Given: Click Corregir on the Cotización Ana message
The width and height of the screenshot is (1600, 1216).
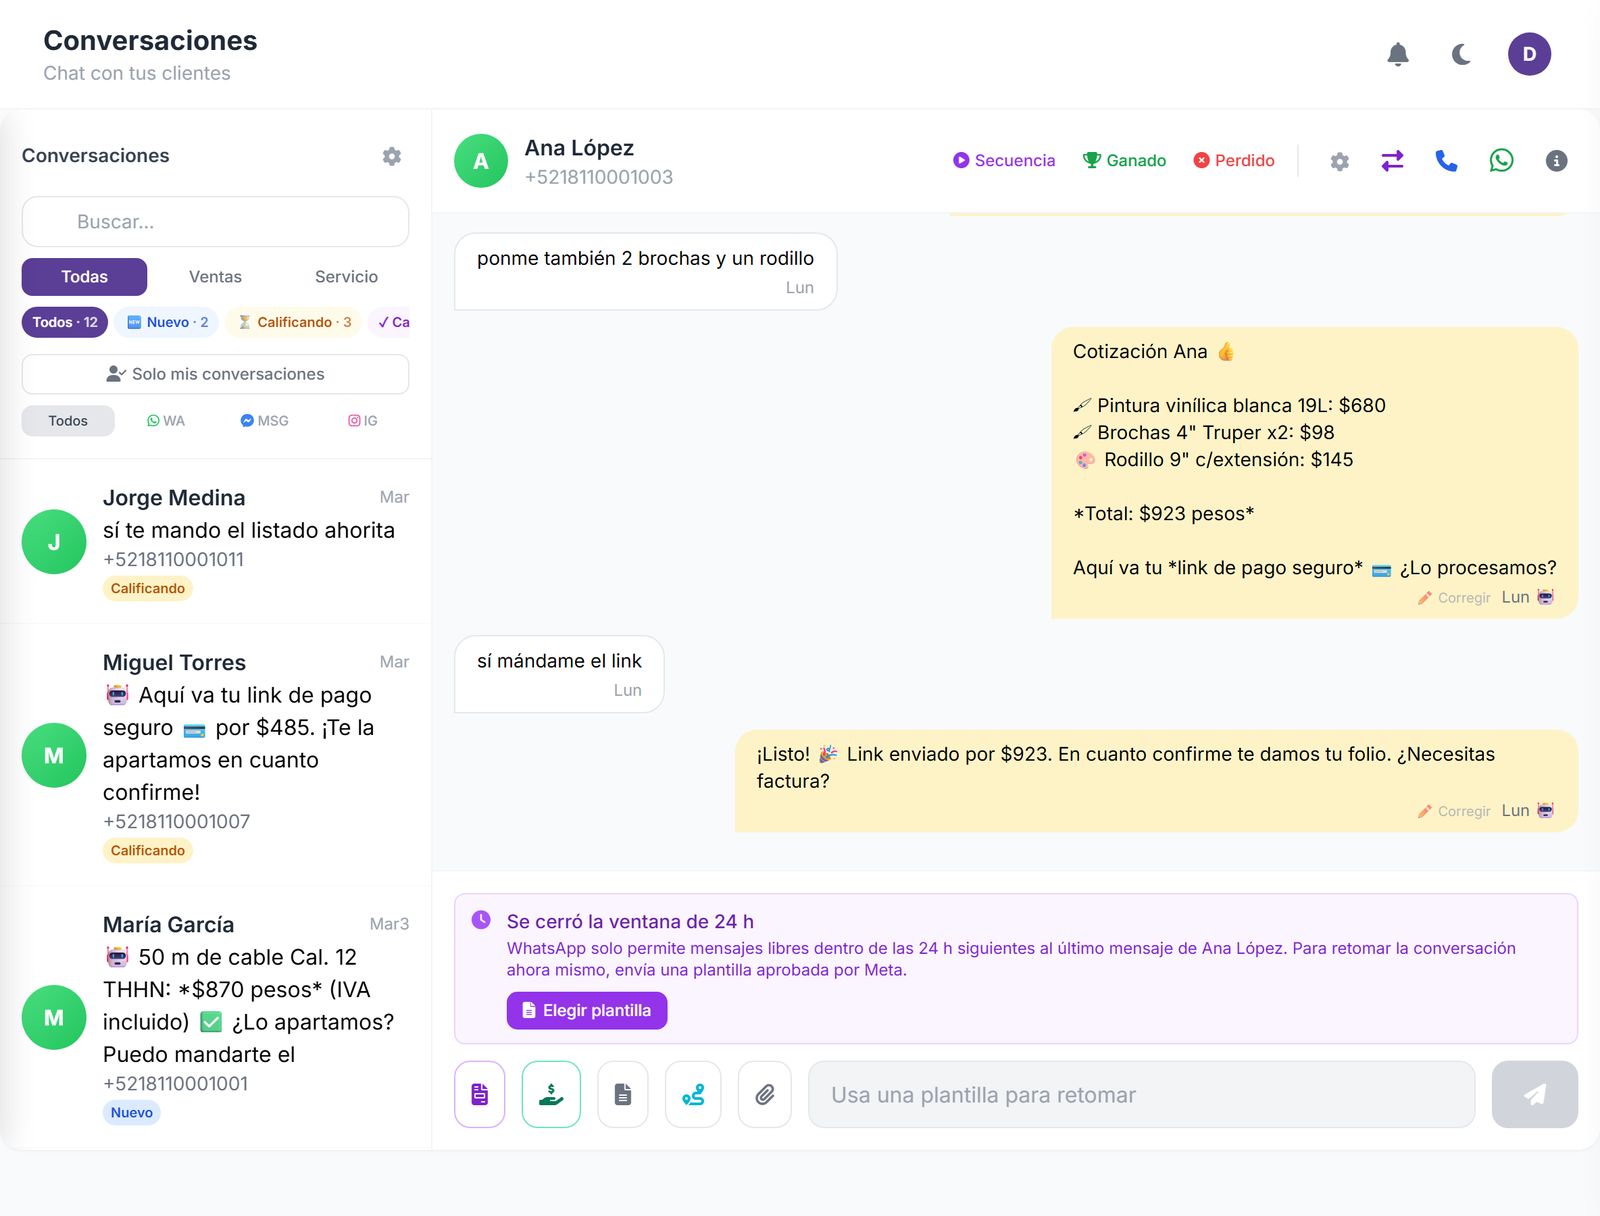Looking at the screenshot, I should click(1454, 598).
